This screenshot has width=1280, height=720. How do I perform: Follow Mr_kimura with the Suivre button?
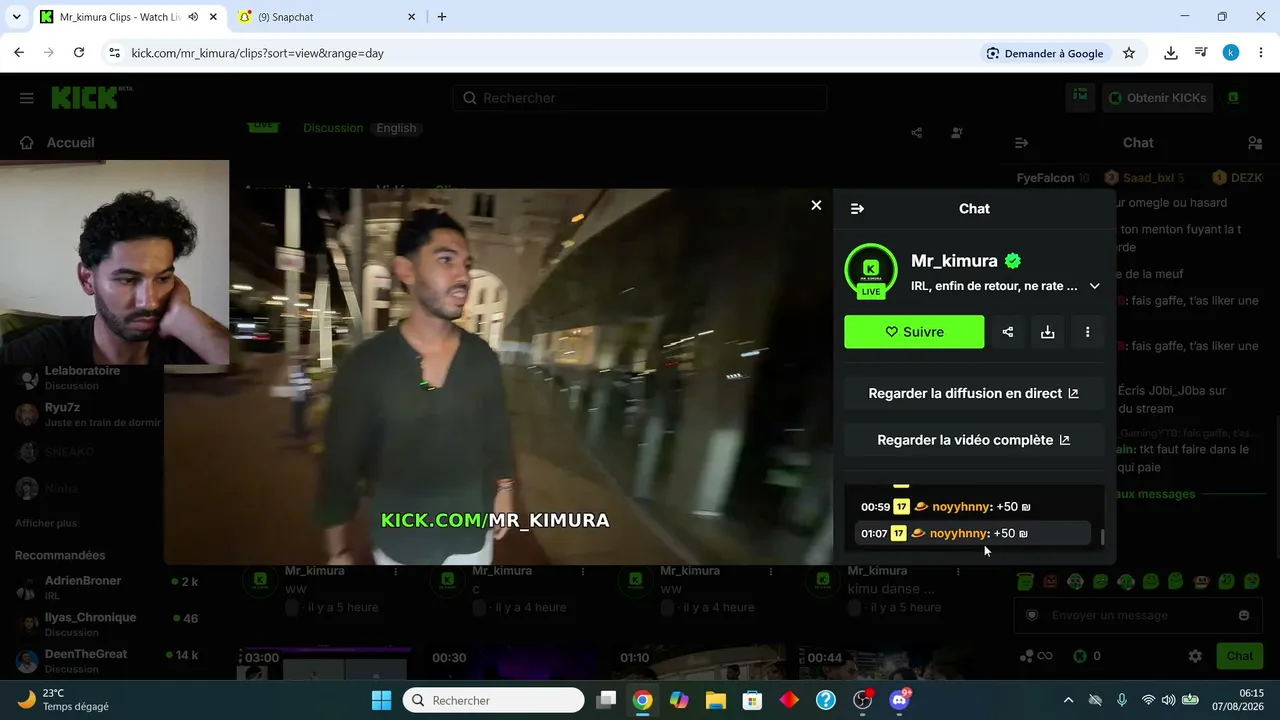pos(914,332)
